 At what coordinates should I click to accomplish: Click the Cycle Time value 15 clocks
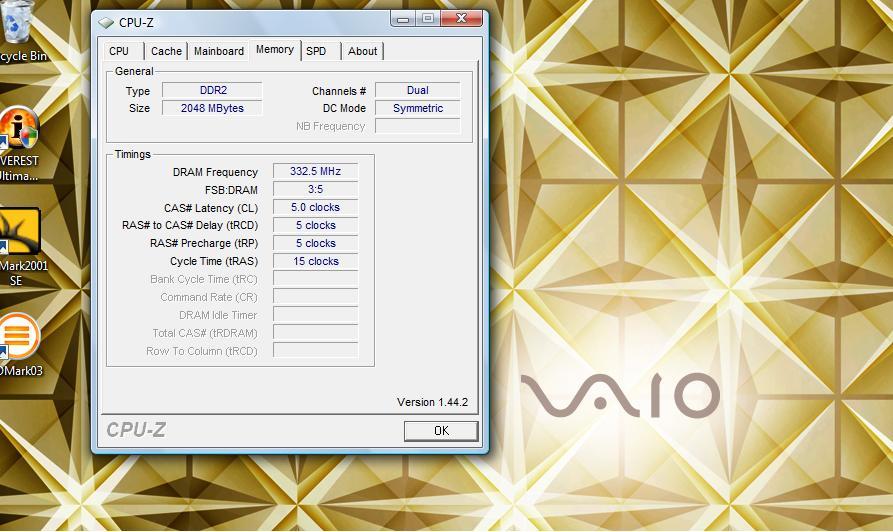316,261
